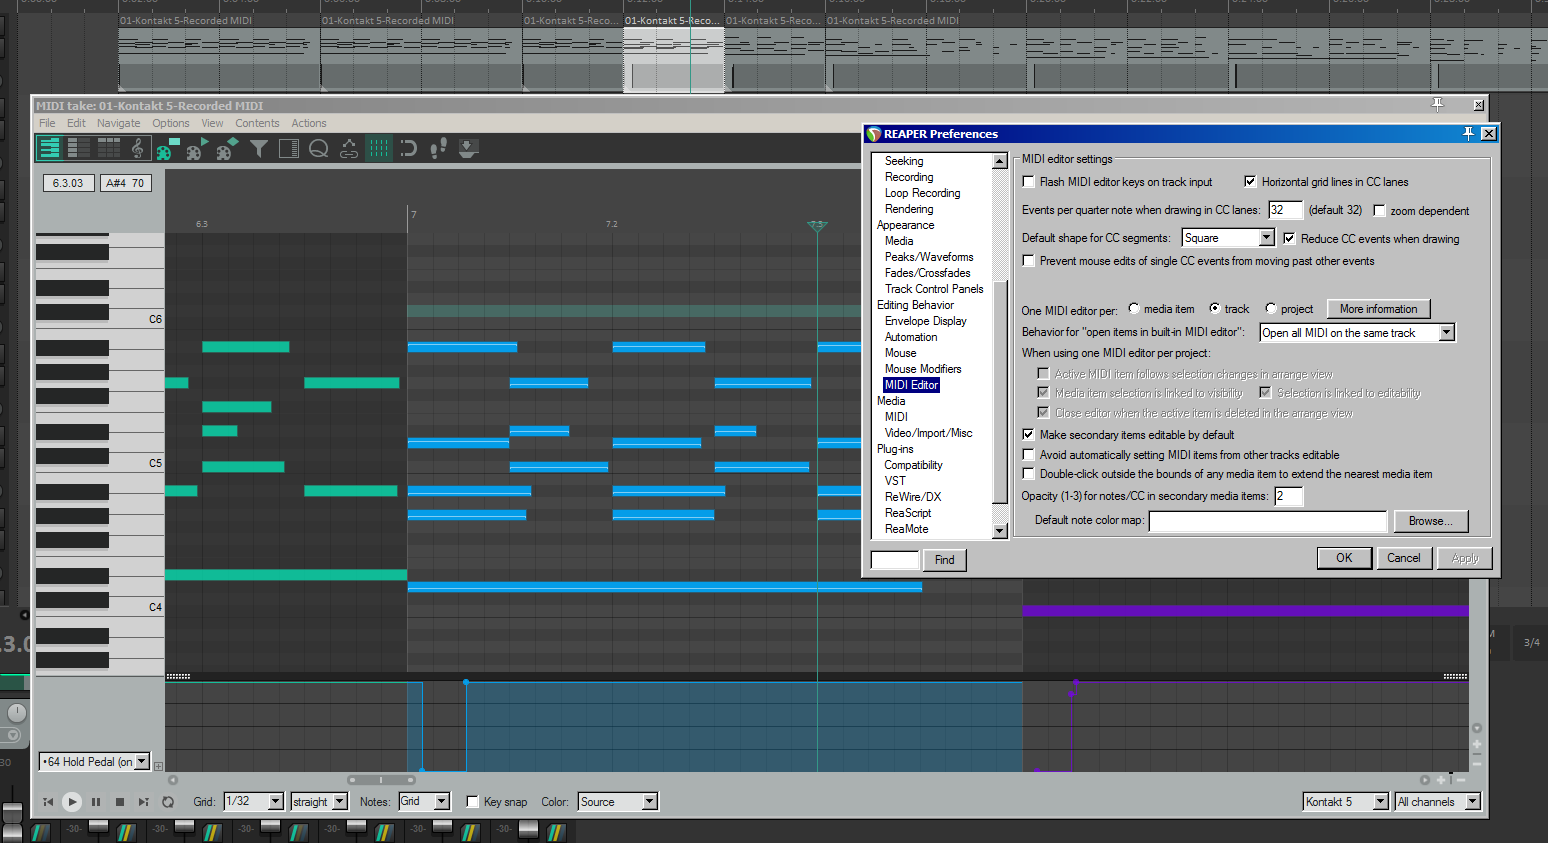1548x843 pixels.
Task: Uncheck Horizontal grid lines in CC lanes
Action: click(x=1250, y=181)
